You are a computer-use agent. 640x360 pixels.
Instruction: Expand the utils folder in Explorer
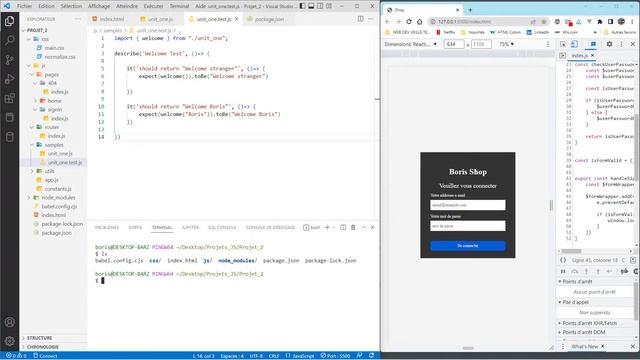[49, 171]
